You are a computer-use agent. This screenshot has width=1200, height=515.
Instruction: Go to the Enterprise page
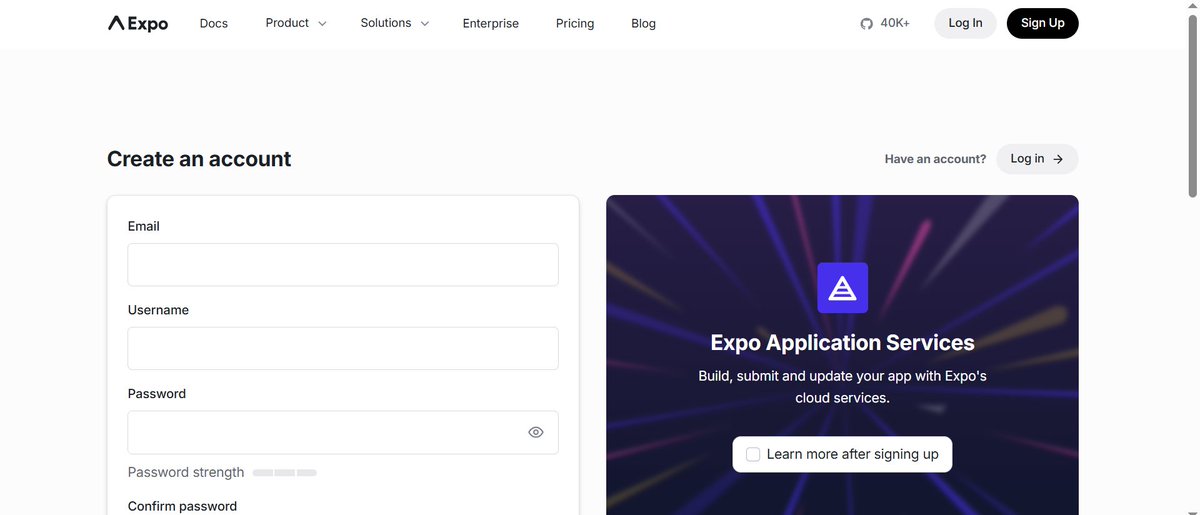tap(491, 23)
